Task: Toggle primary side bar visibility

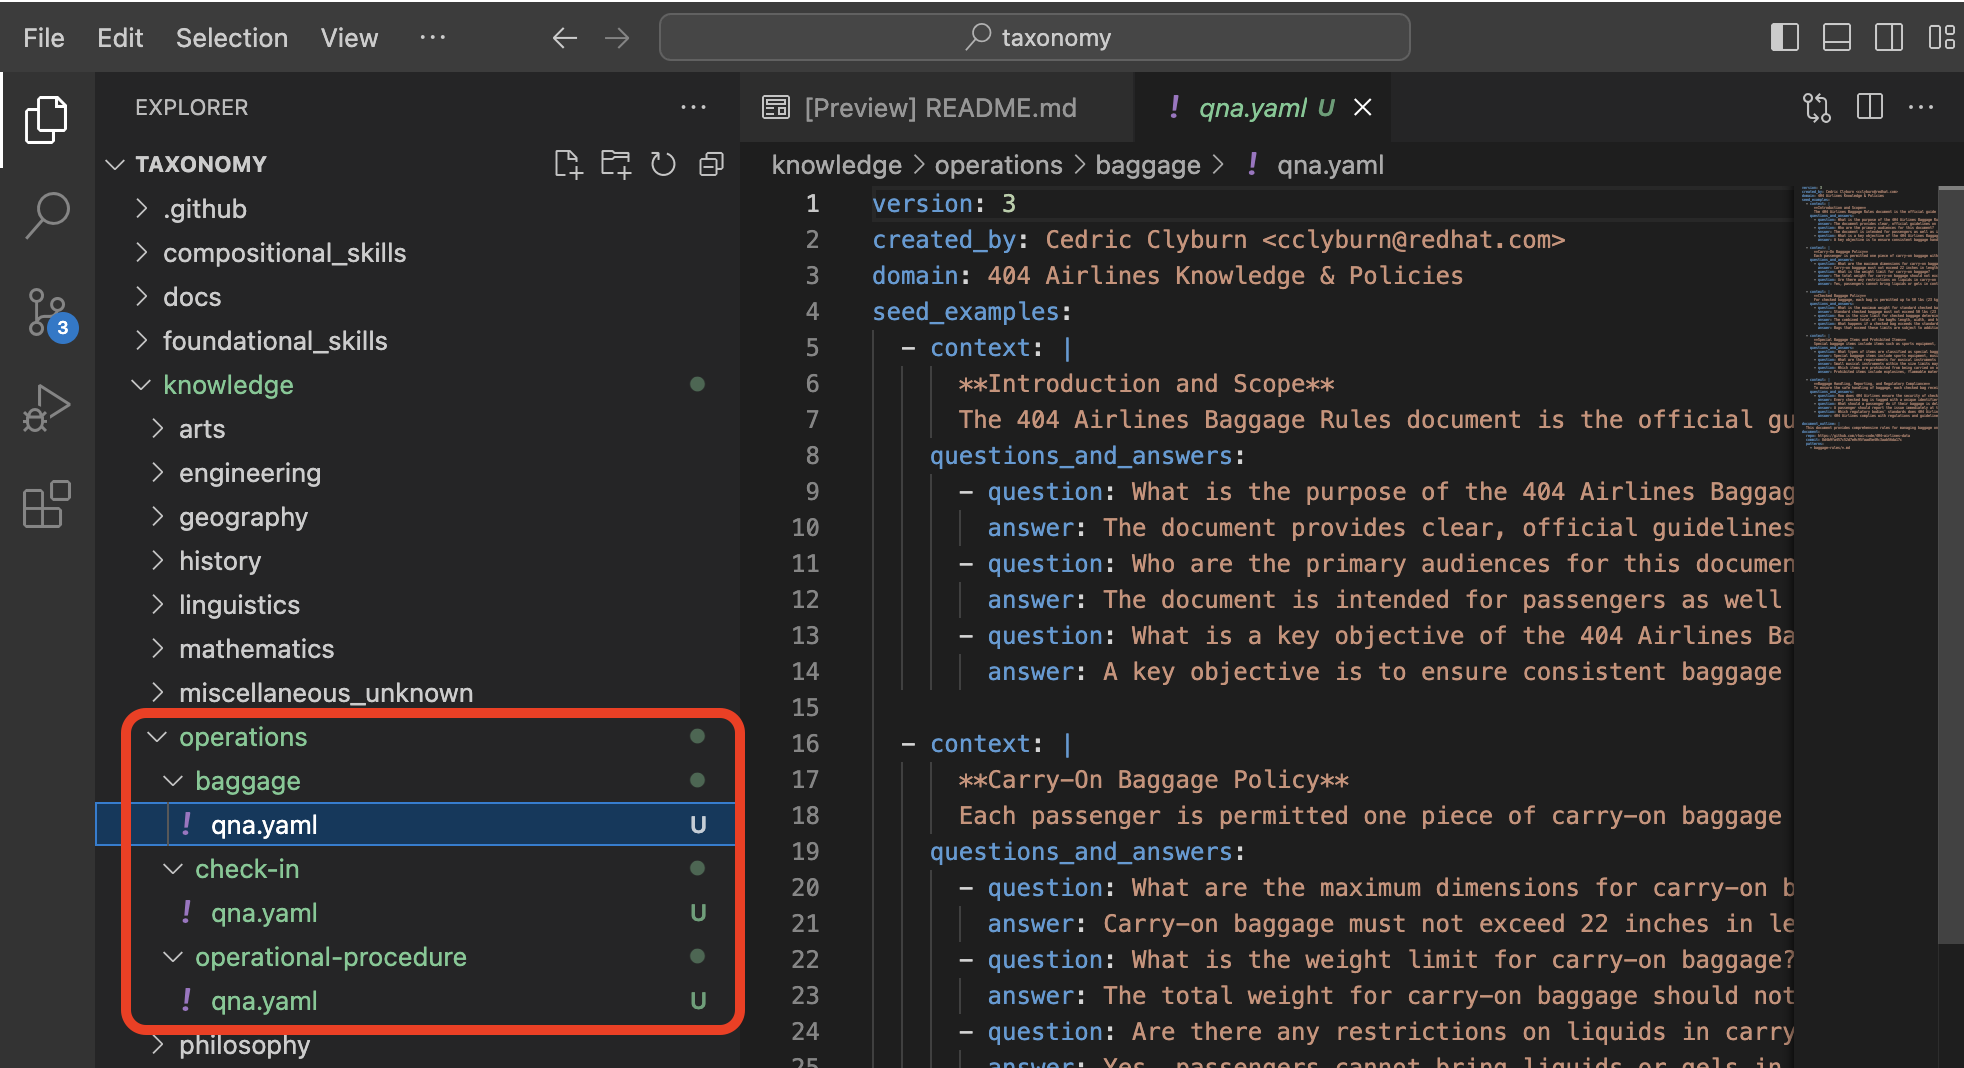Action: click(x=1785, y=38)
